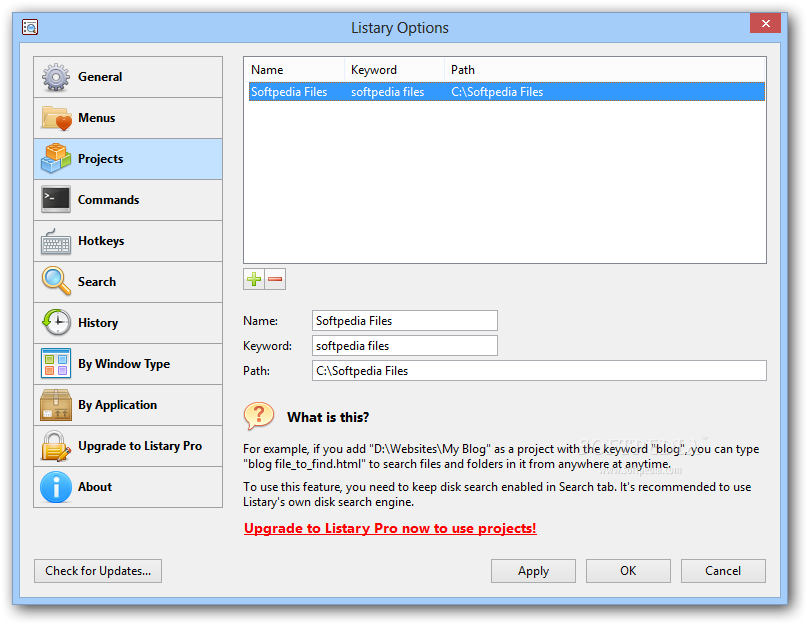
Task: Click Check for Updates button
Action: tap(98, 571)
